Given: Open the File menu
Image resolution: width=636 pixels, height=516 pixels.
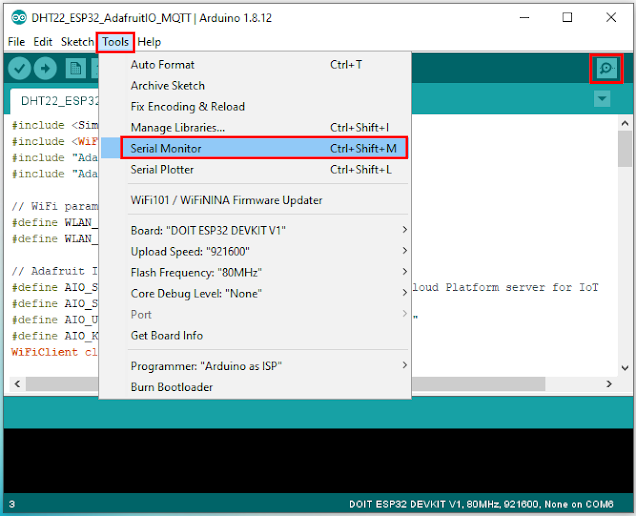Looking at the screenshot, I should click(x=16, y=42).
